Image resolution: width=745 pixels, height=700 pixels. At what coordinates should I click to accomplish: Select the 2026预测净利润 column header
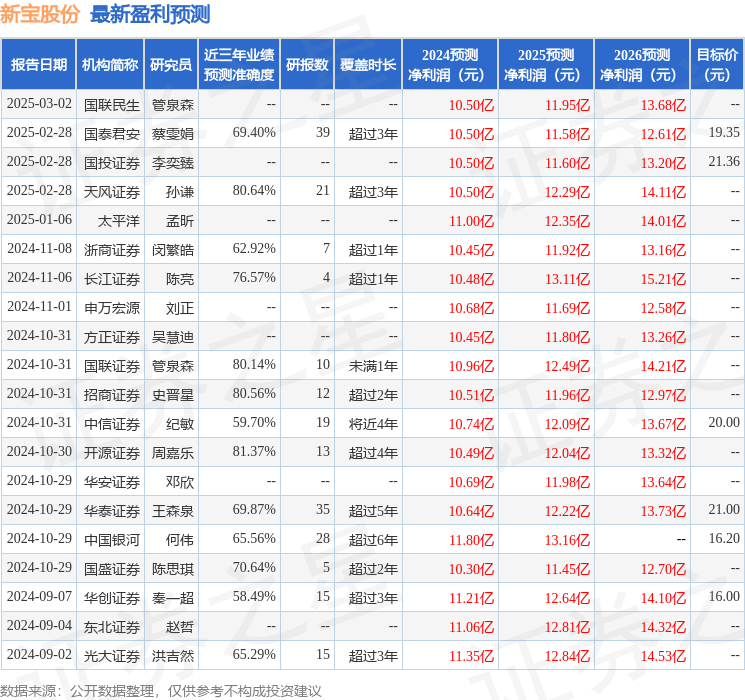[642, 64]
